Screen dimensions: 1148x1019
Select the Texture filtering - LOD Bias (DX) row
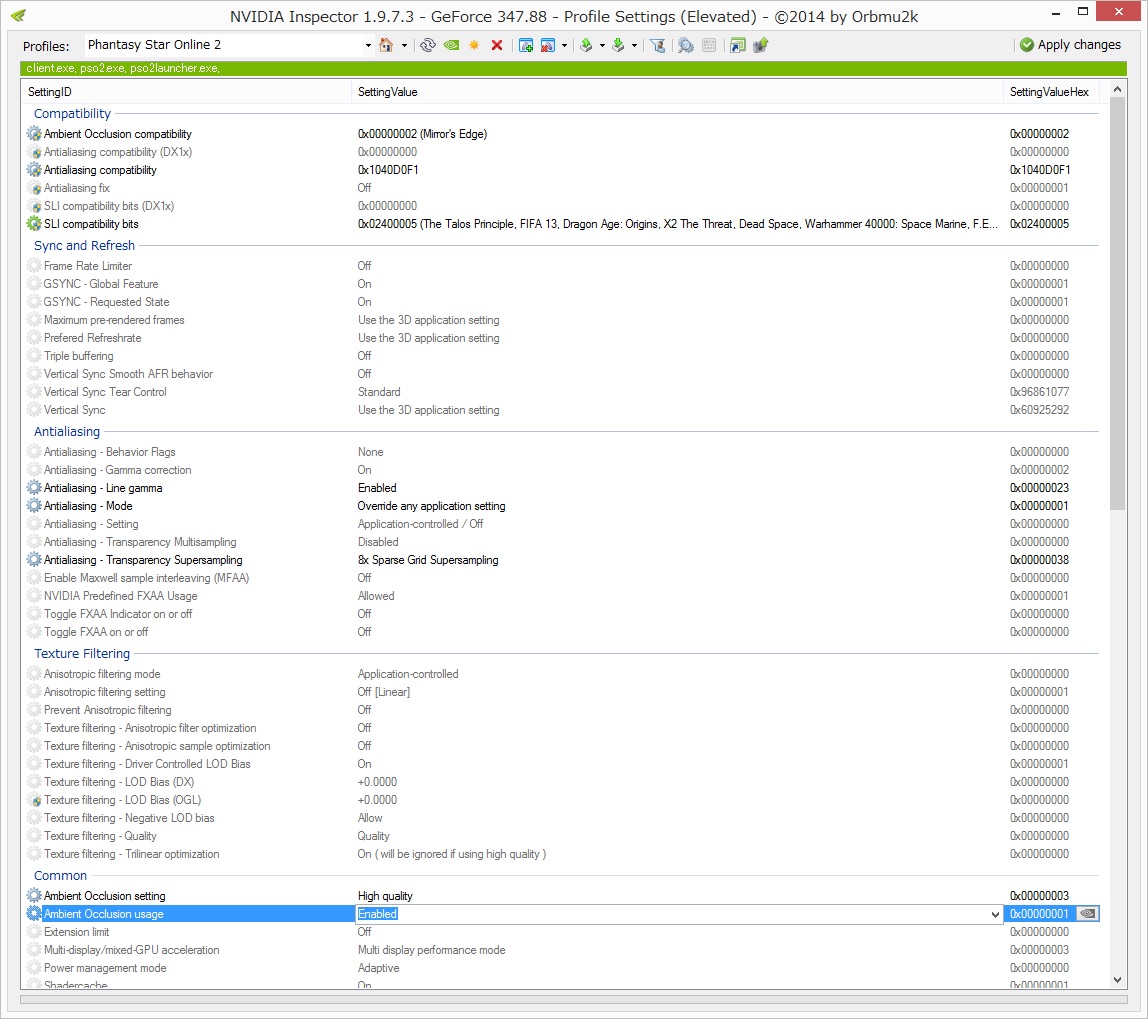[562, 782]
